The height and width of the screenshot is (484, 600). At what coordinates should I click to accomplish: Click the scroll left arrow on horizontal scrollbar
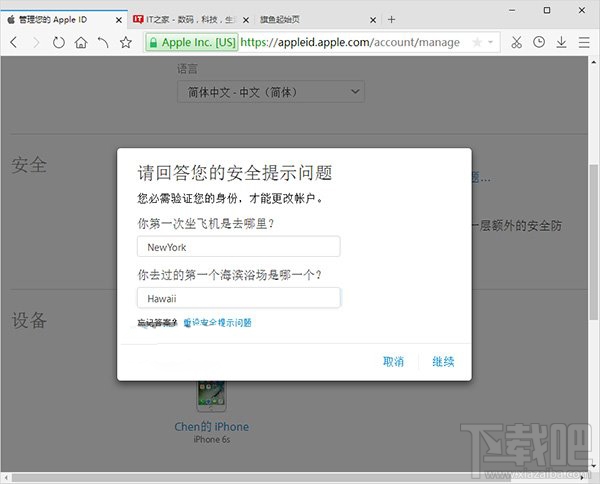(x=6, y=477)
